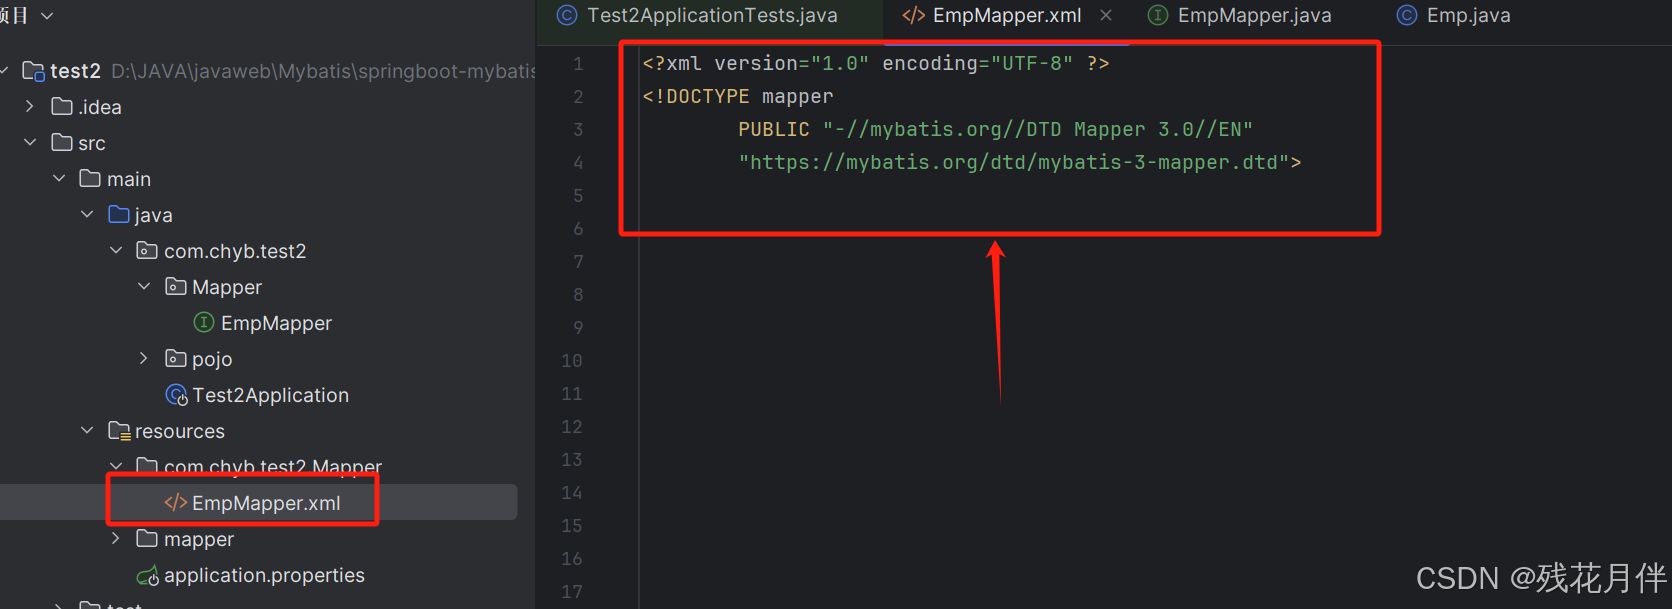
Task: Collapse the main folder chevron
Action: pos(59,178)
